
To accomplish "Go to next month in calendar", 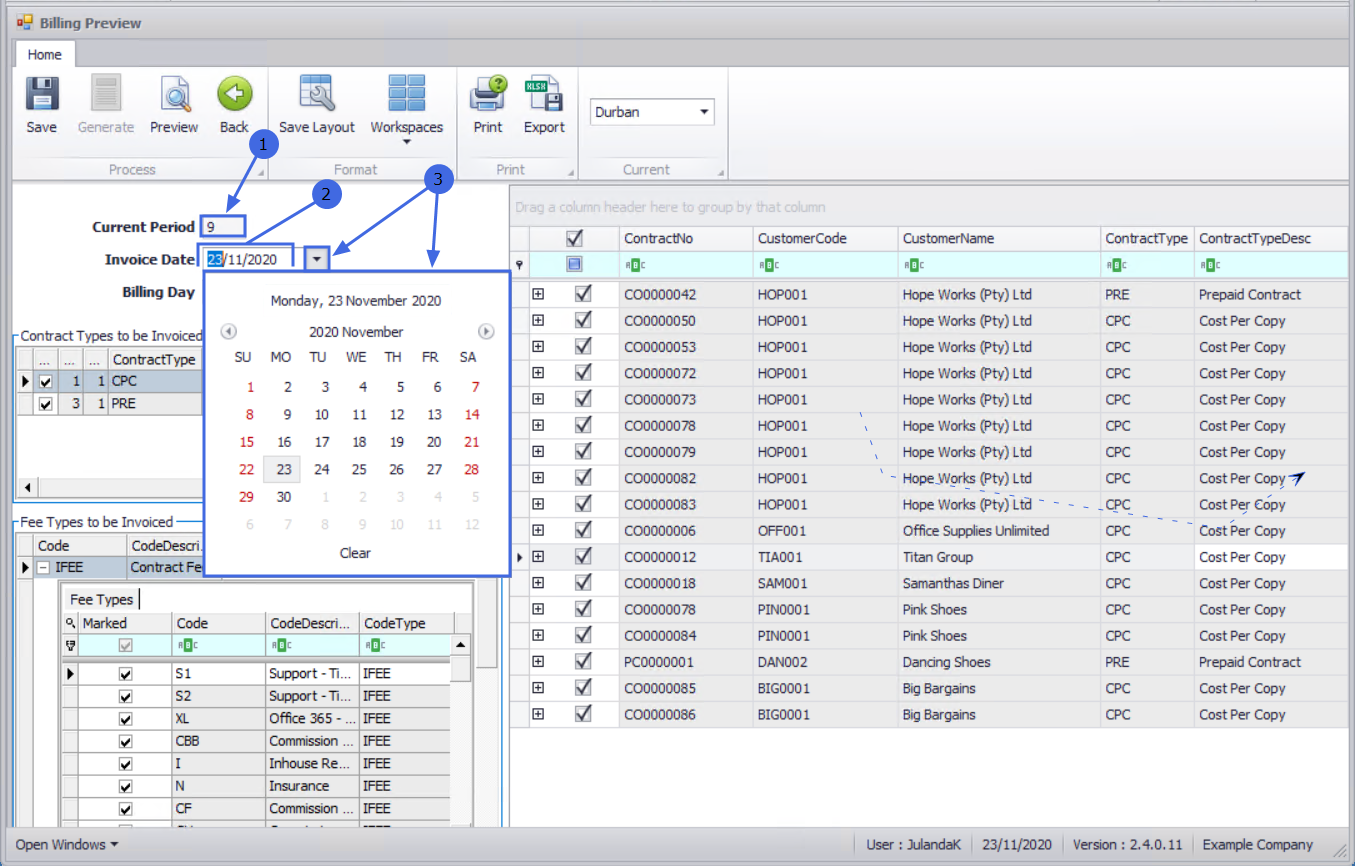I will [x=486, y=332].
